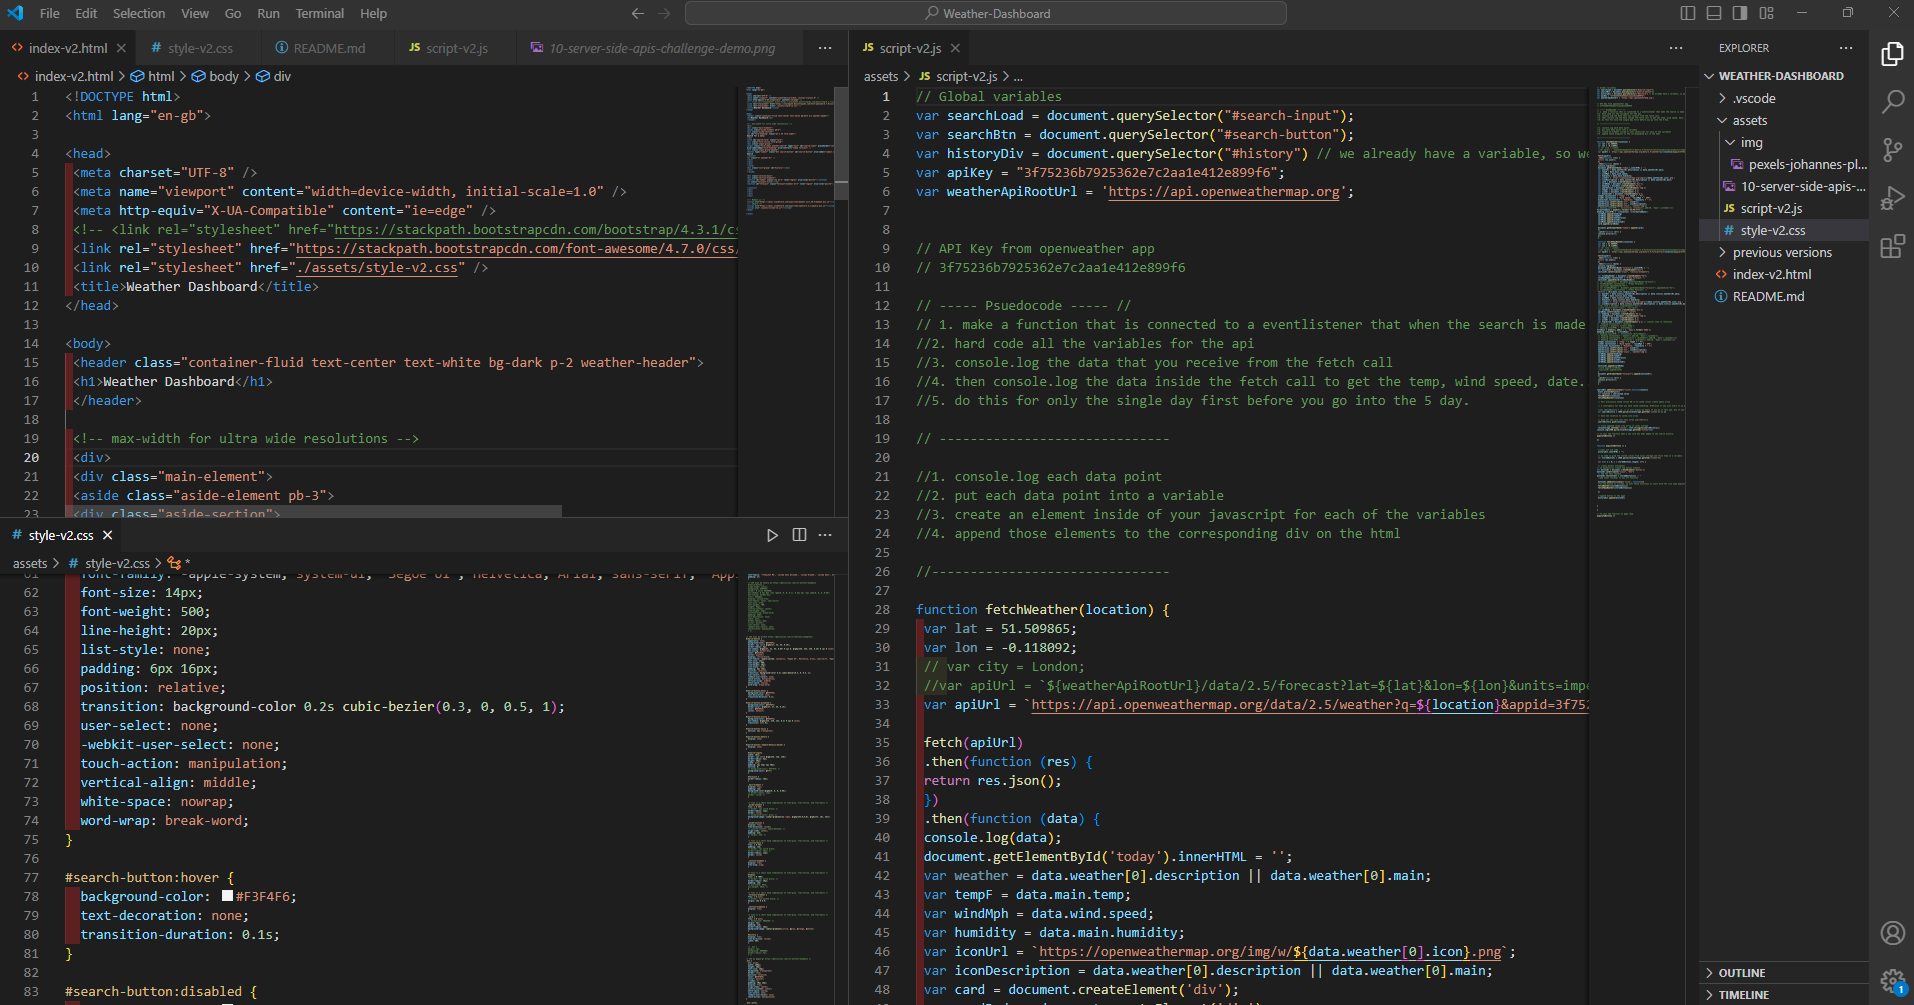
Task: Open the Terminal menu
Action: point(319,13)
